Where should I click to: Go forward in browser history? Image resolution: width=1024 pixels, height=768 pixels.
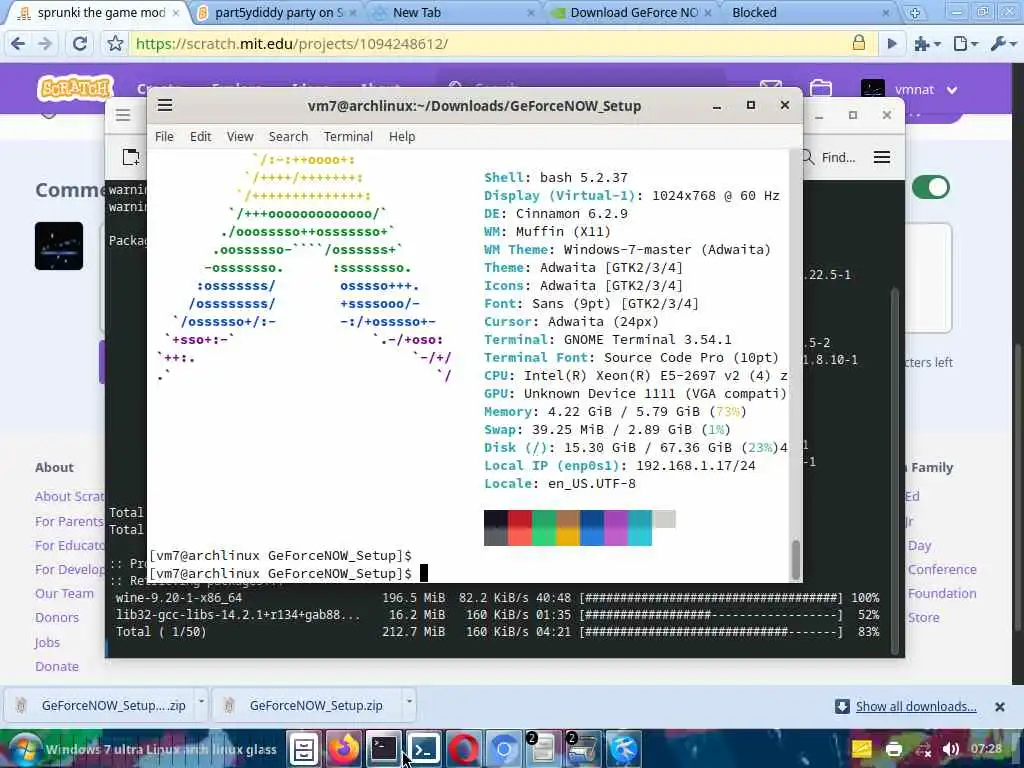coord(45,44)
